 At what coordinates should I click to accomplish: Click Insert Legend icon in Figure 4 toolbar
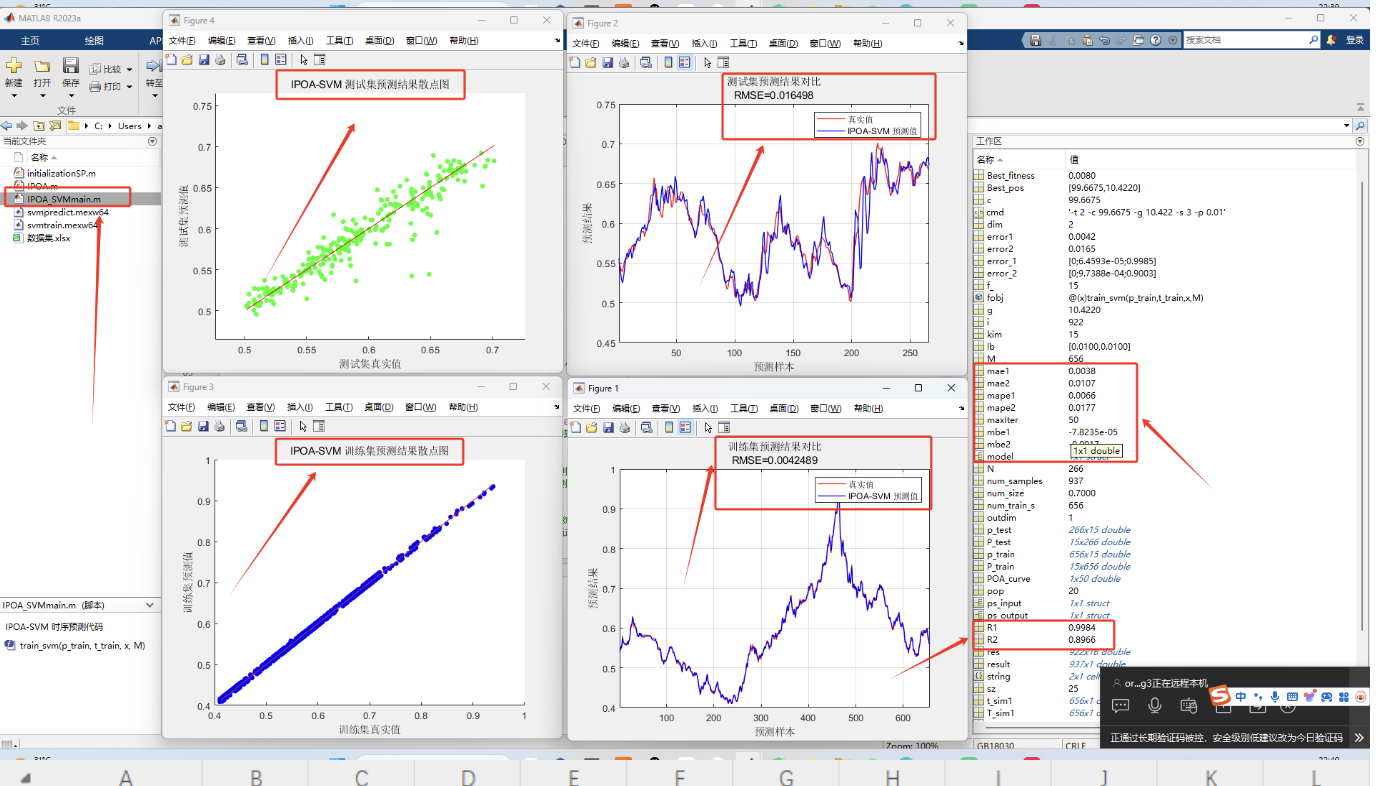[280, 60]
